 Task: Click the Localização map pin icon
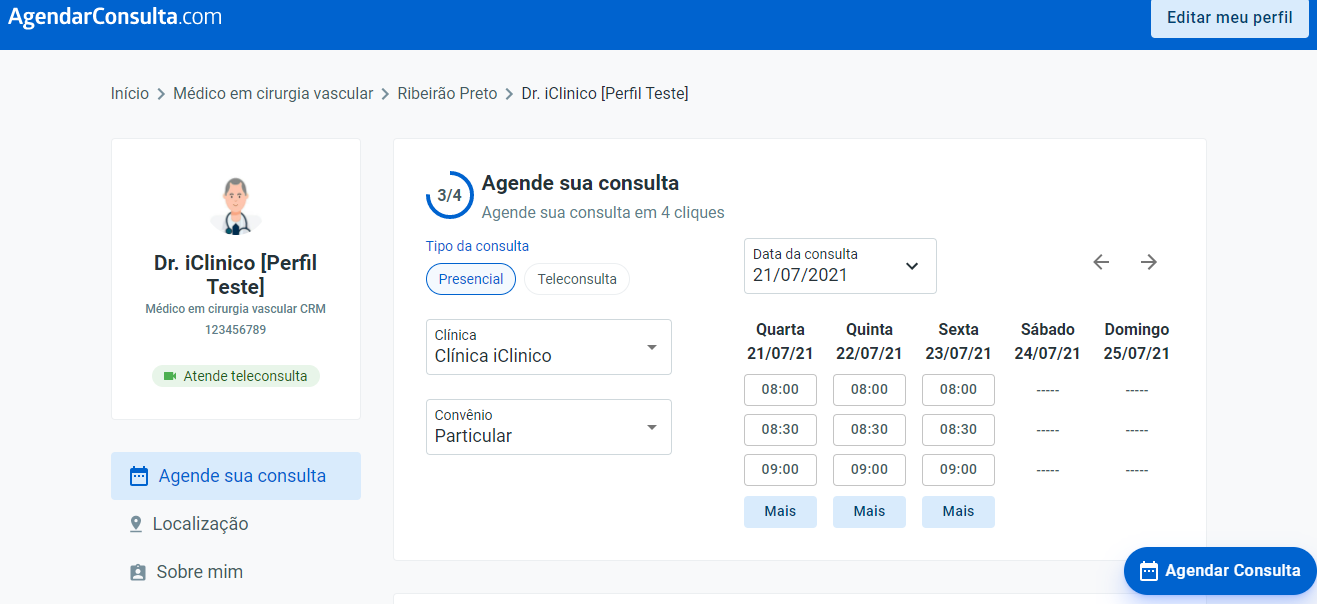(x=136, y=524)
